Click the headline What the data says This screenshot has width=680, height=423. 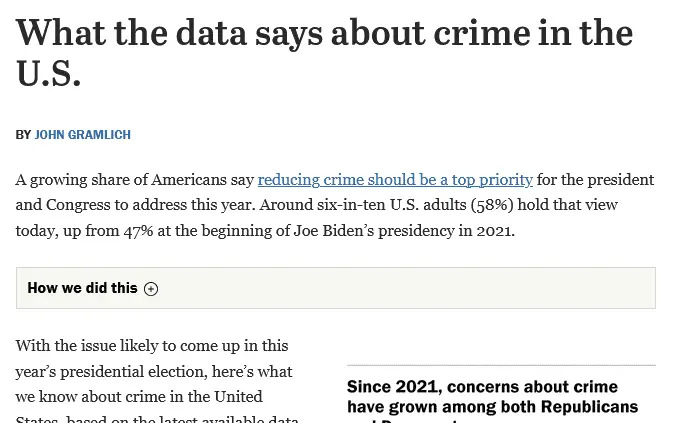(x=324, y=34)
